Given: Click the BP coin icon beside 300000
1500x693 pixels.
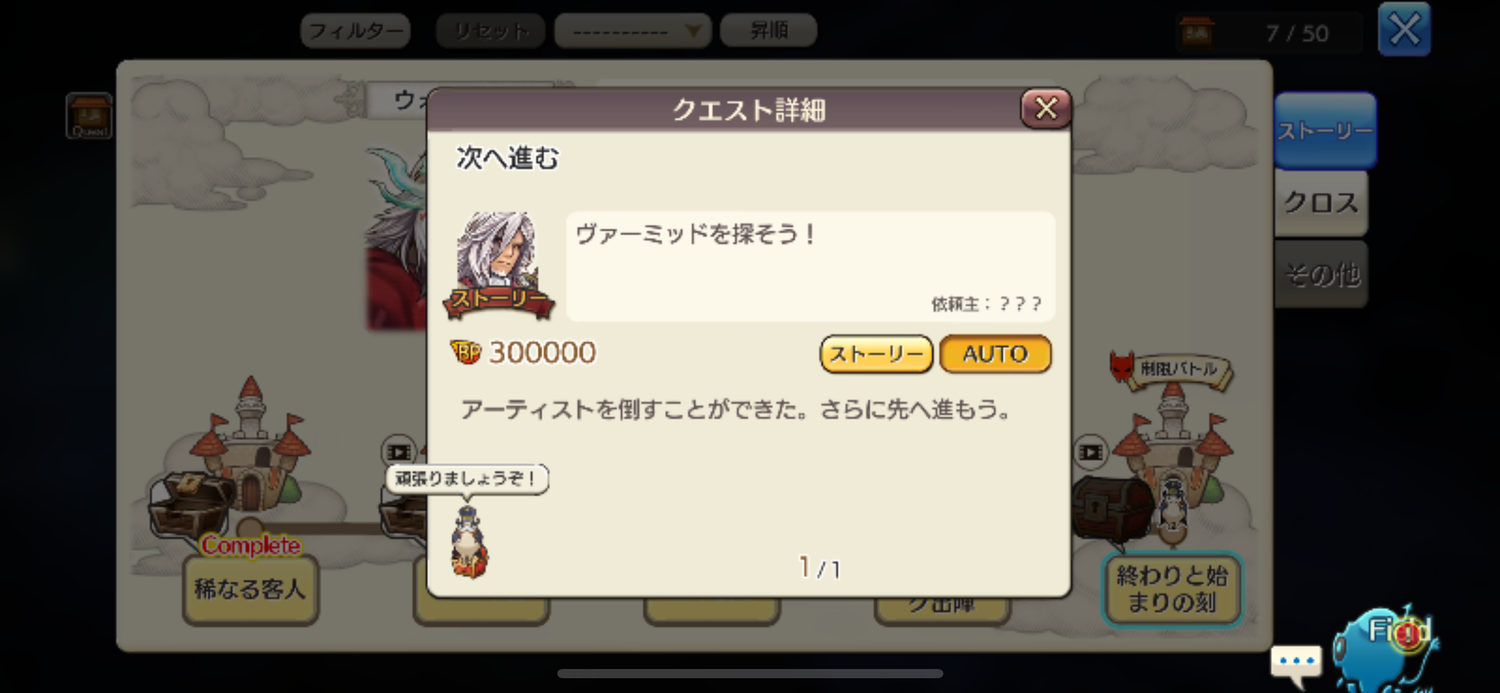Looking at the screenshot, I should tap(465, 352).
